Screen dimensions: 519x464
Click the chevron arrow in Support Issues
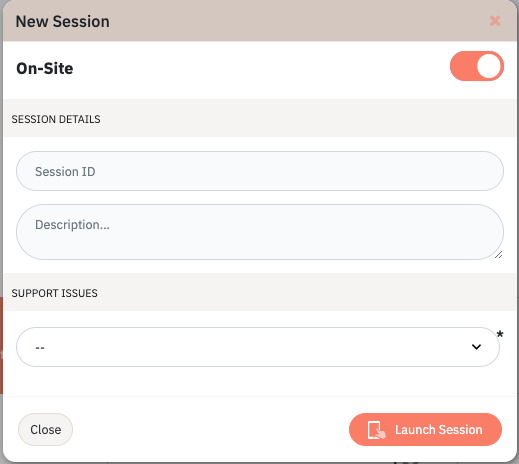point(476,347)
